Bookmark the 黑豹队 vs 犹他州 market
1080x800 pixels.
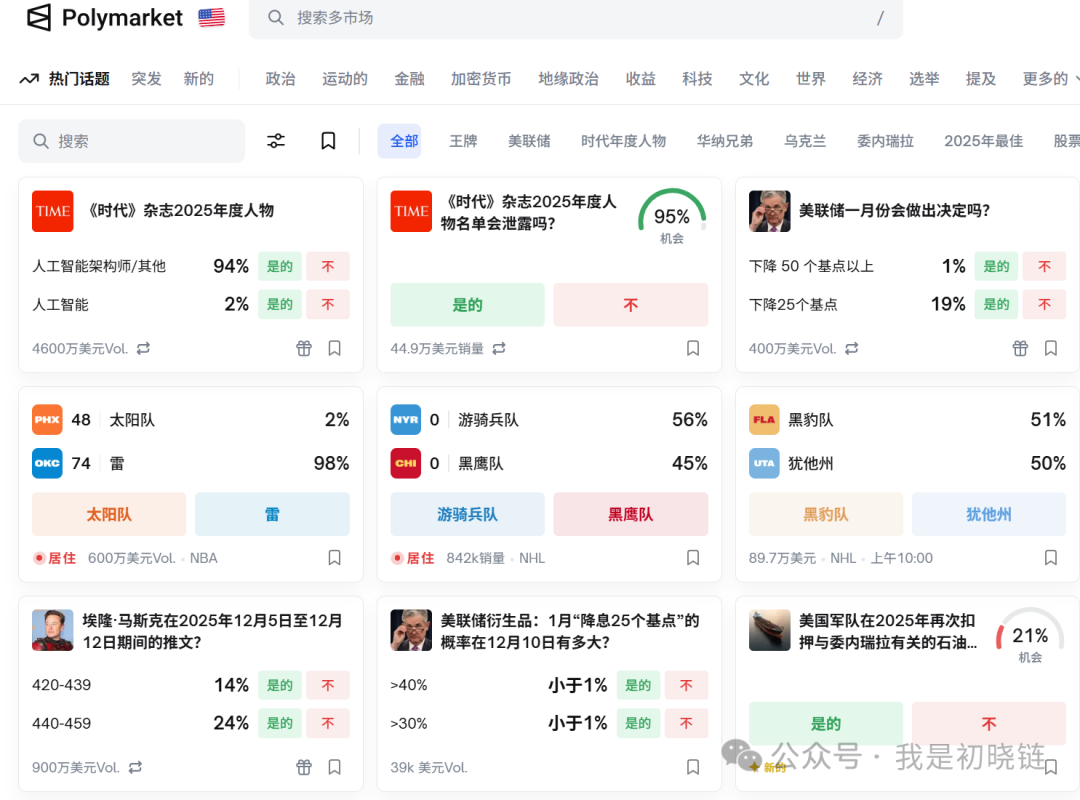point(1050,557)
